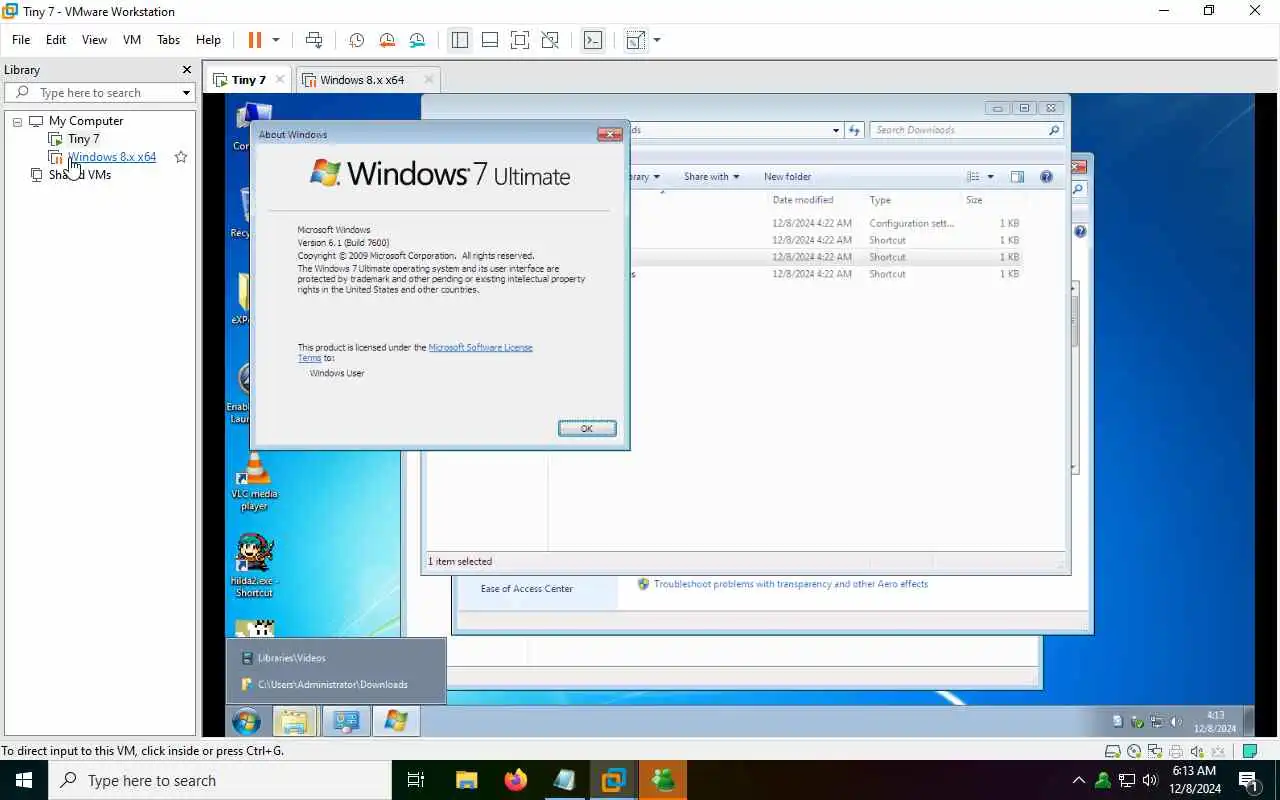Toggle the library sidebar view icon

(460, 40)
